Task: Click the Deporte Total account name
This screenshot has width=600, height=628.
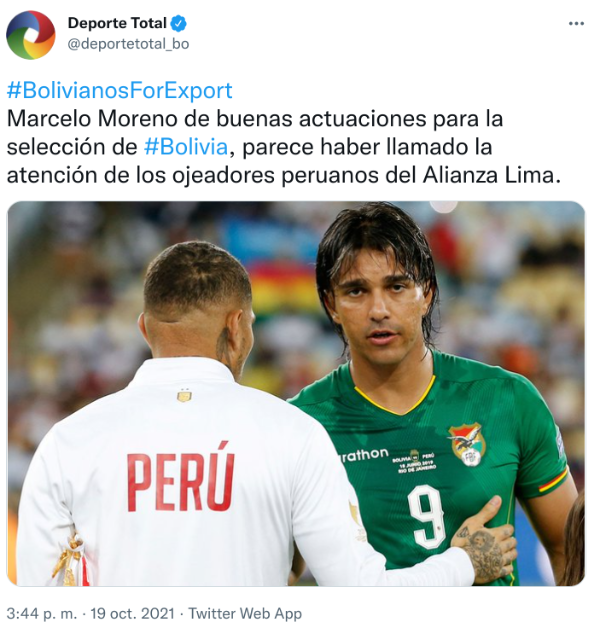Action: (117, 23)
